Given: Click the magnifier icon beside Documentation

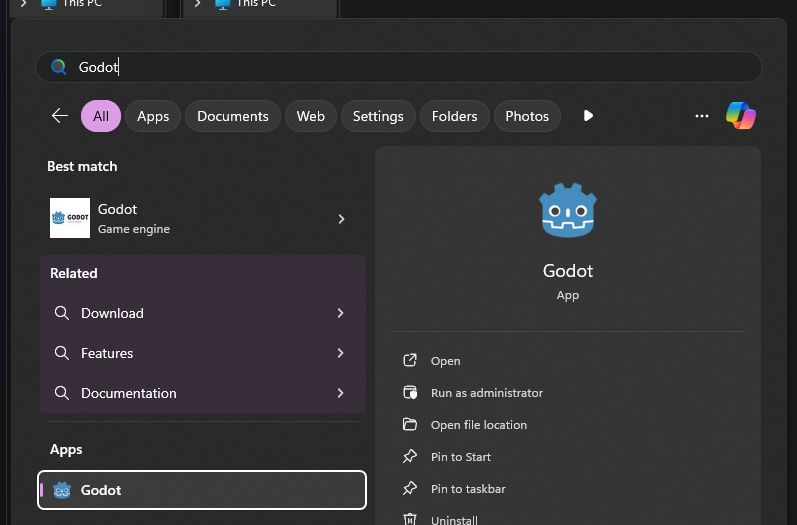Looking at the screenshot, I should (62, 393).
